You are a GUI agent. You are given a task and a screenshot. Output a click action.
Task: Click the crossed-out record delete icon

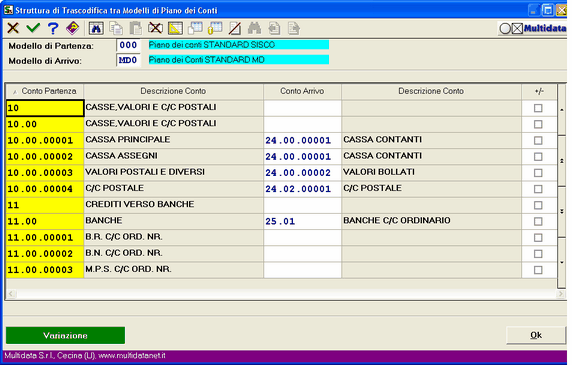coord(155,28)
